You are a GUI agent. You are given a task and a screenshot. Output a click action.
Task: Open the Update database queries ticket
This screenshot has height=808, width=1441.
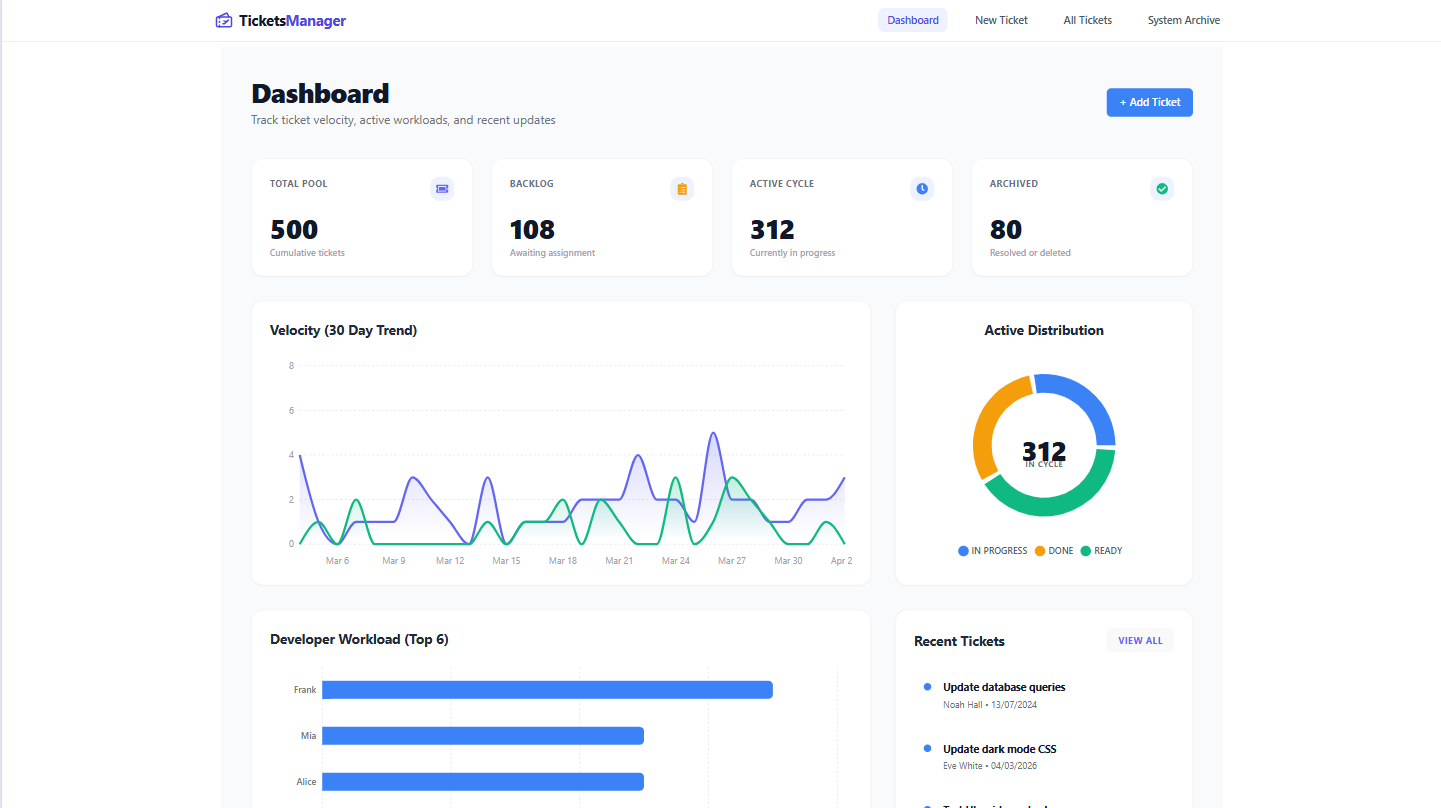coord(1004,687)
